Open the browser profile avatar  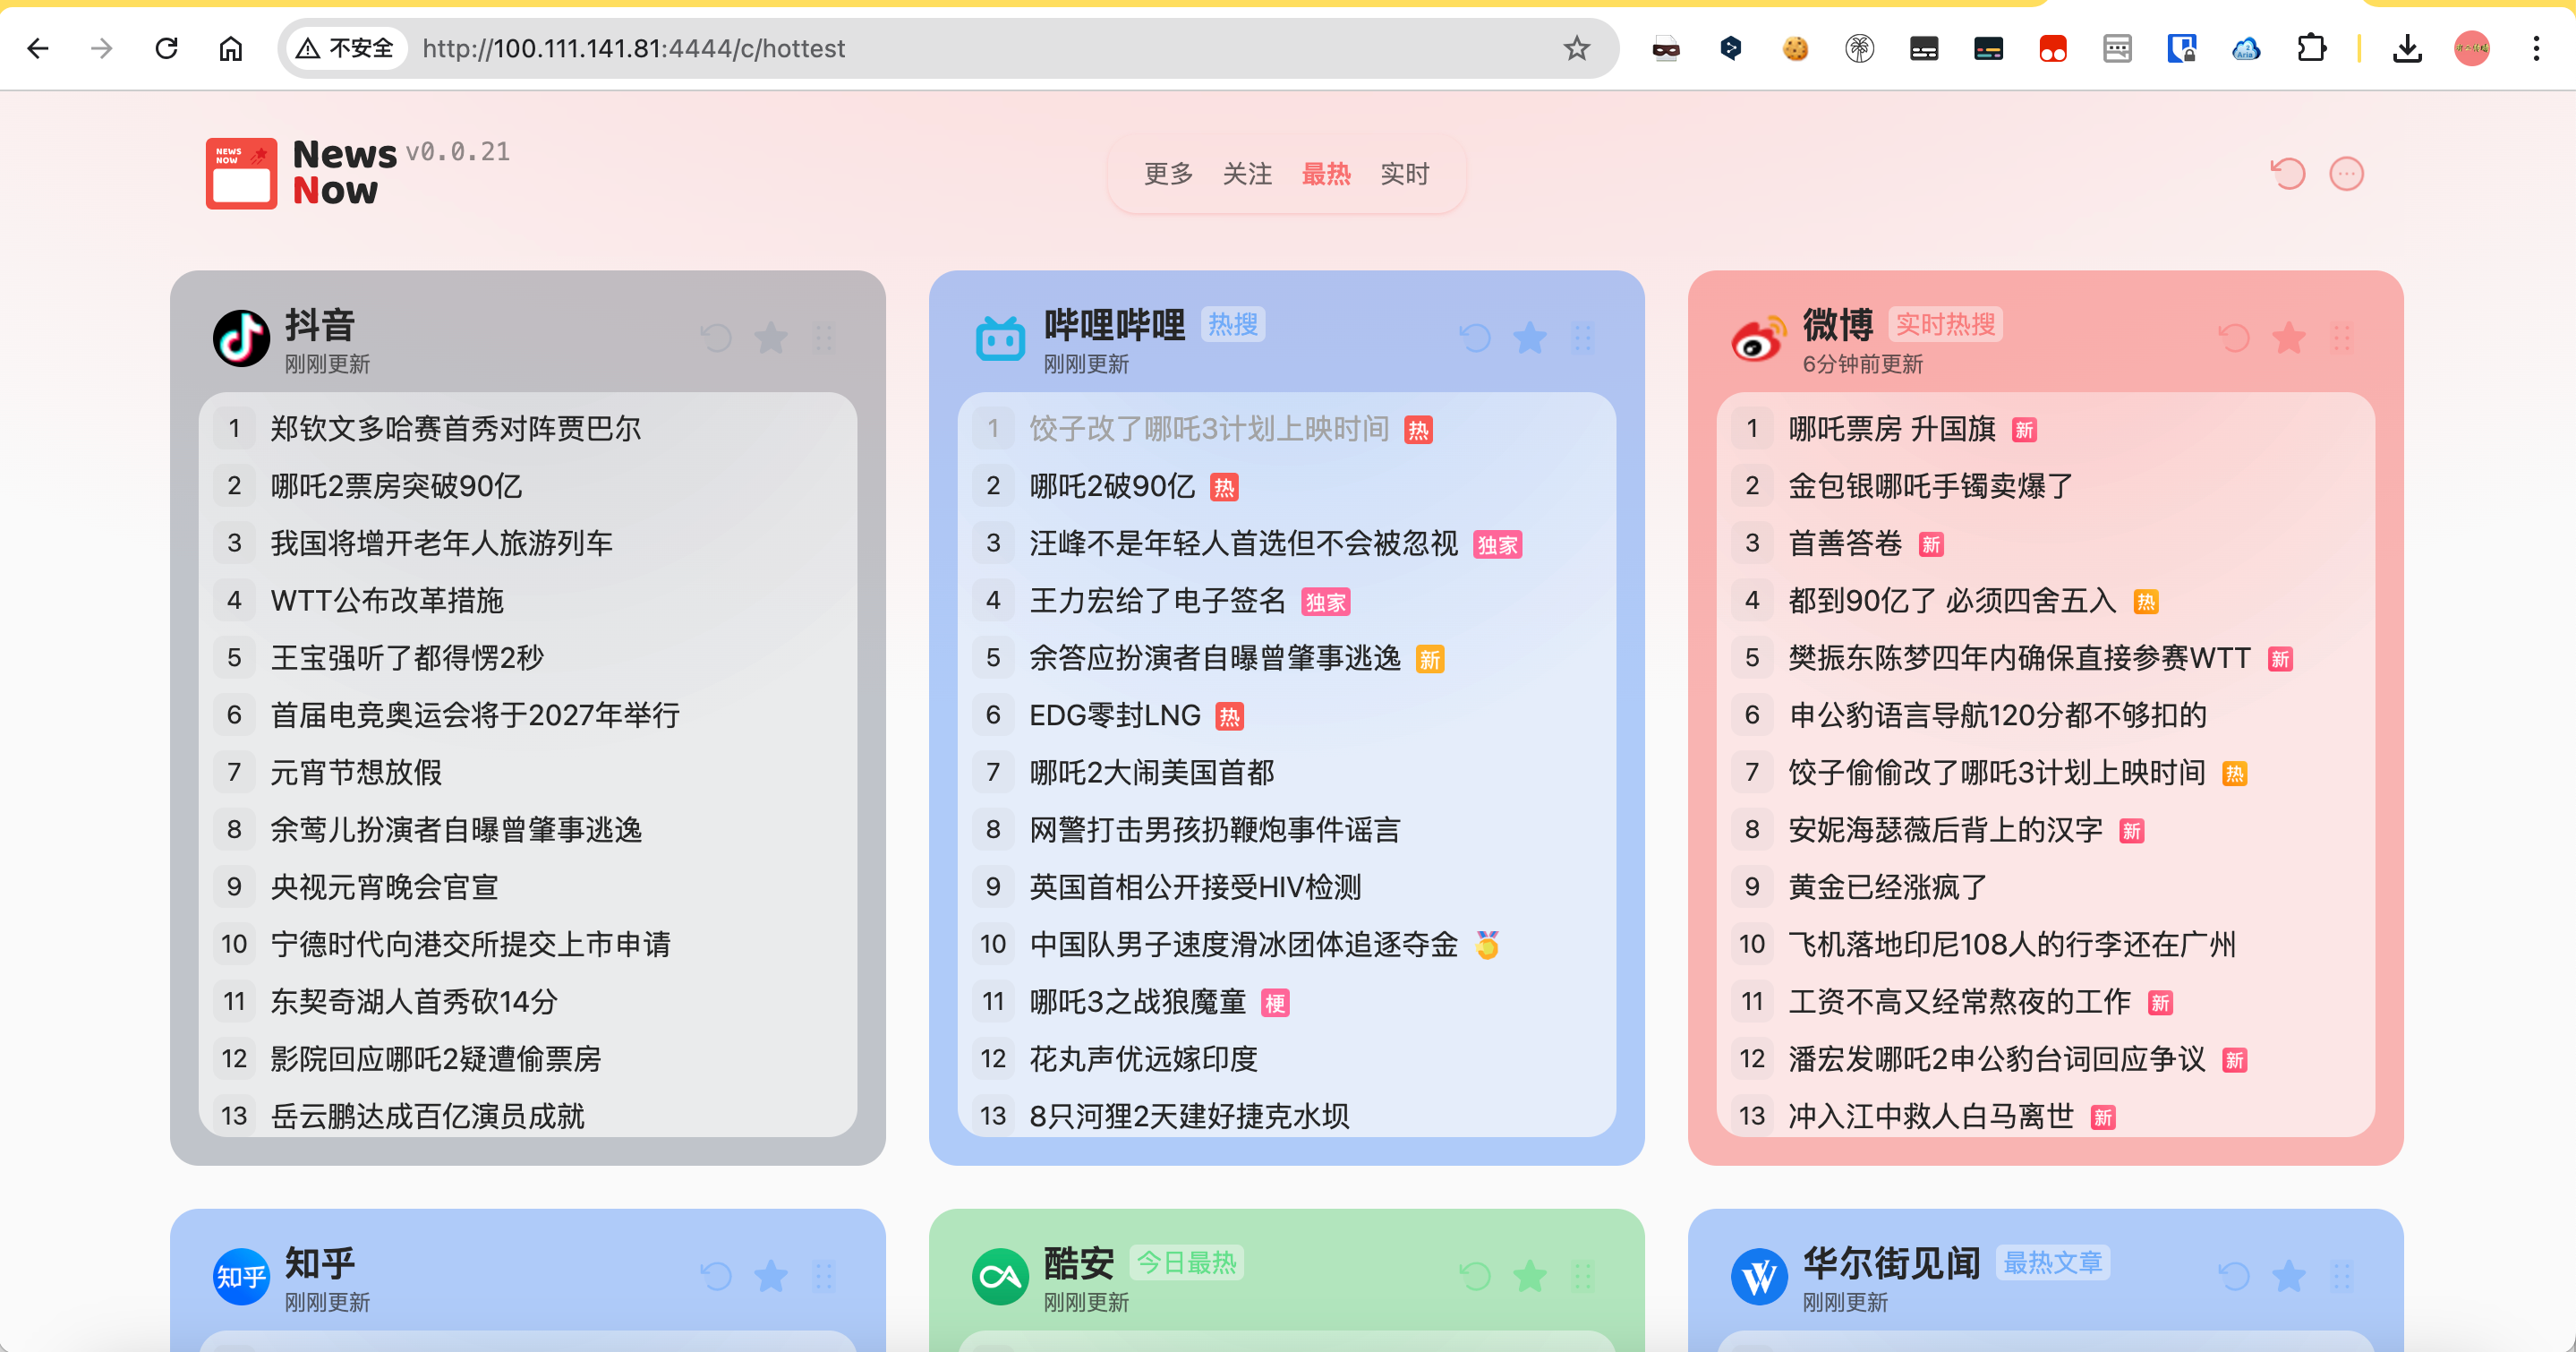pos(2471,48)
